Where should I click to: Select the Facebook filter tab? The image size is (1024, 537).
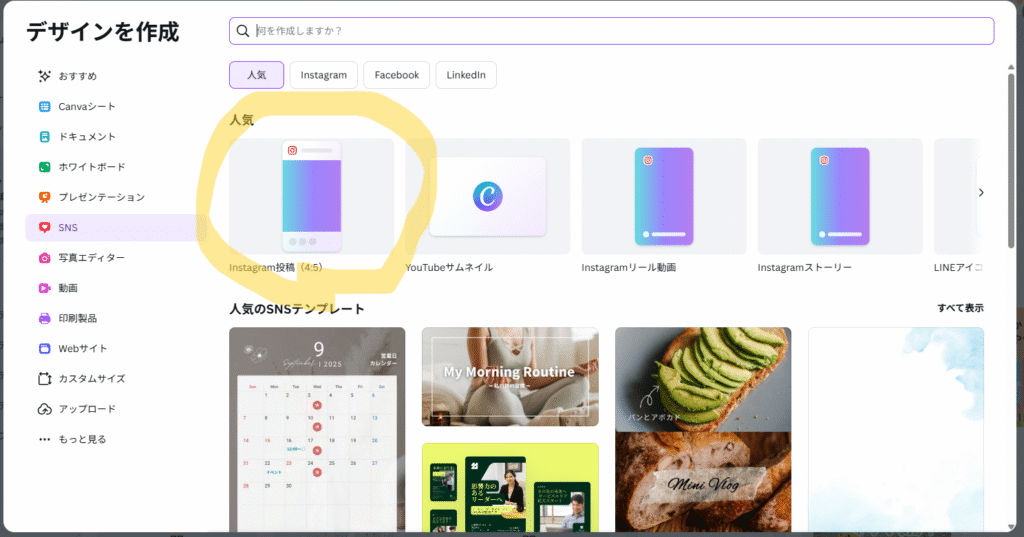tap(397, 75)
